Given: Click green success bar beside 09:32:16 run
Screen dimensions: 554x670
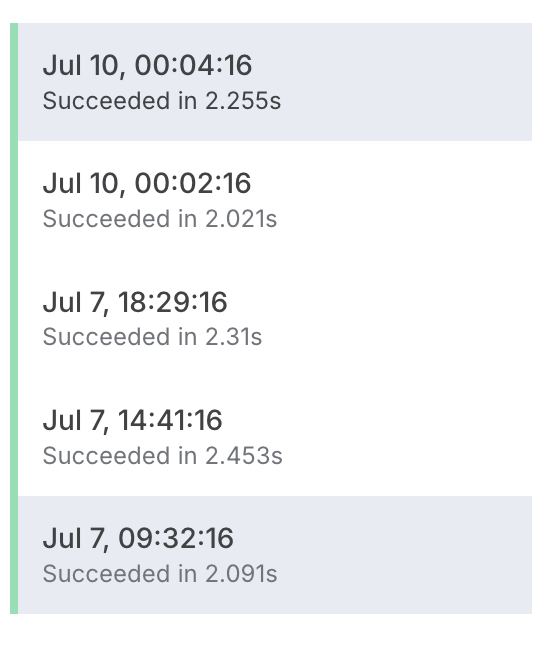Looking at the screenshot, I should [14, 555].
